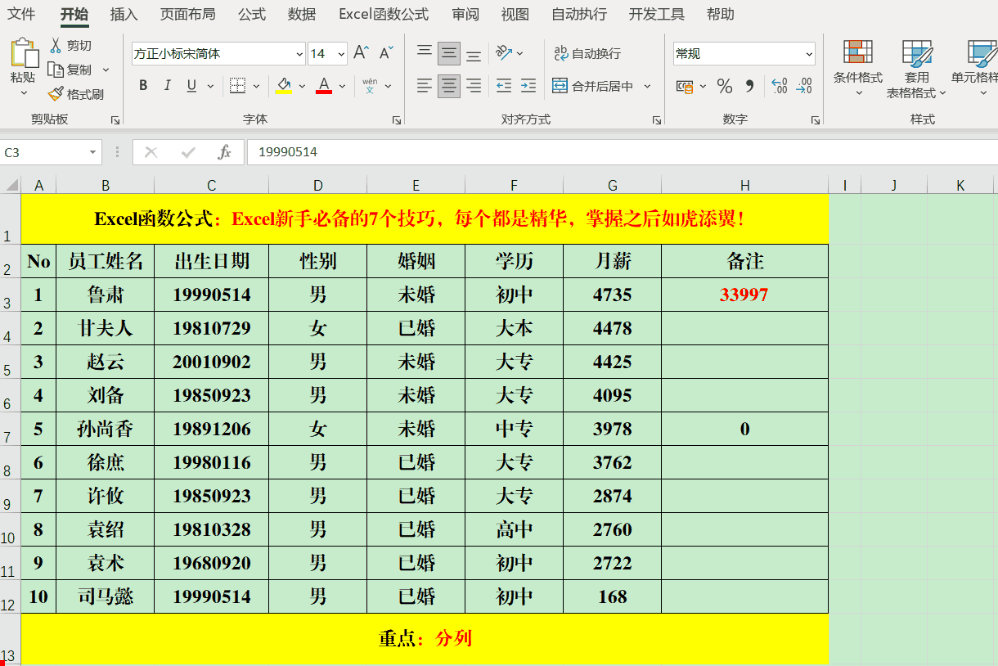Image resolution: width=998 pixels, height=666 pixels.
Task: Click the Increase Indent icon
Action: pyautogui.click(x=528, y=86)
